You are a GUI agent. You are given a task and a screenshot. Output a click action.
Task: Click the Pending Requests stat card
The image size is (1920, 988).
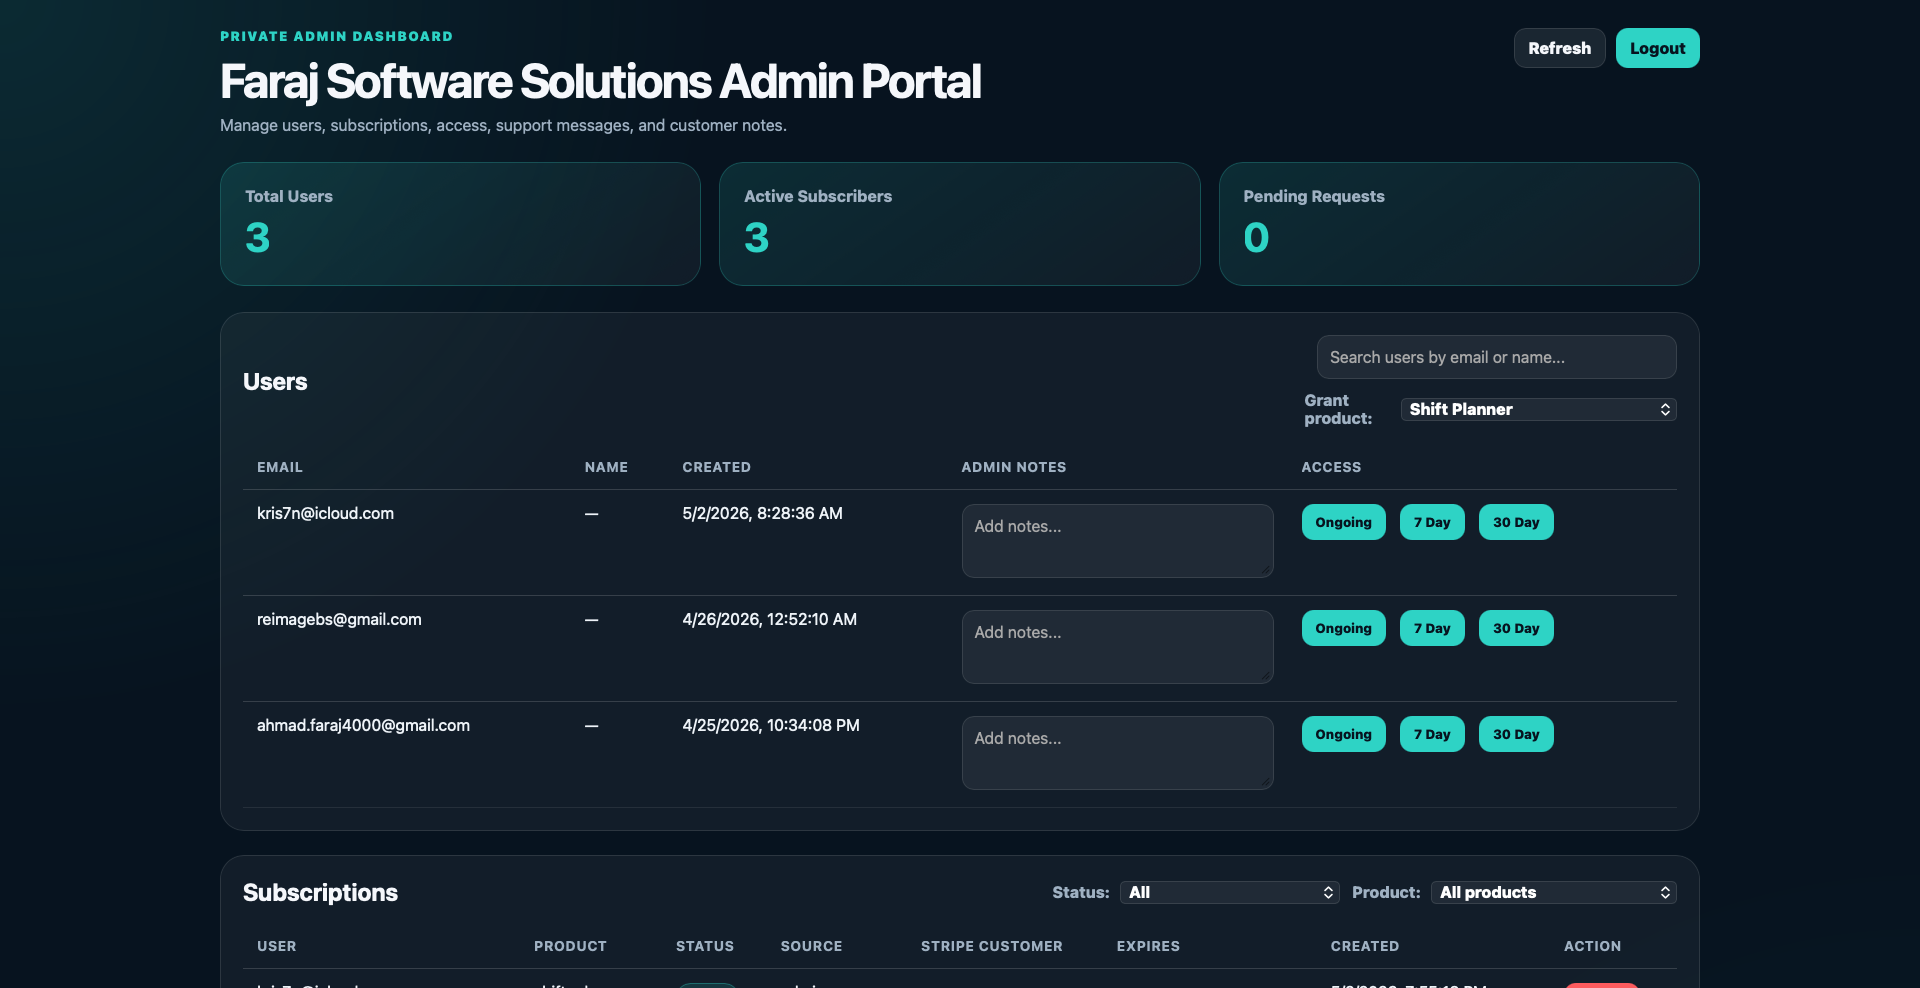click(x=1459, y=224)
